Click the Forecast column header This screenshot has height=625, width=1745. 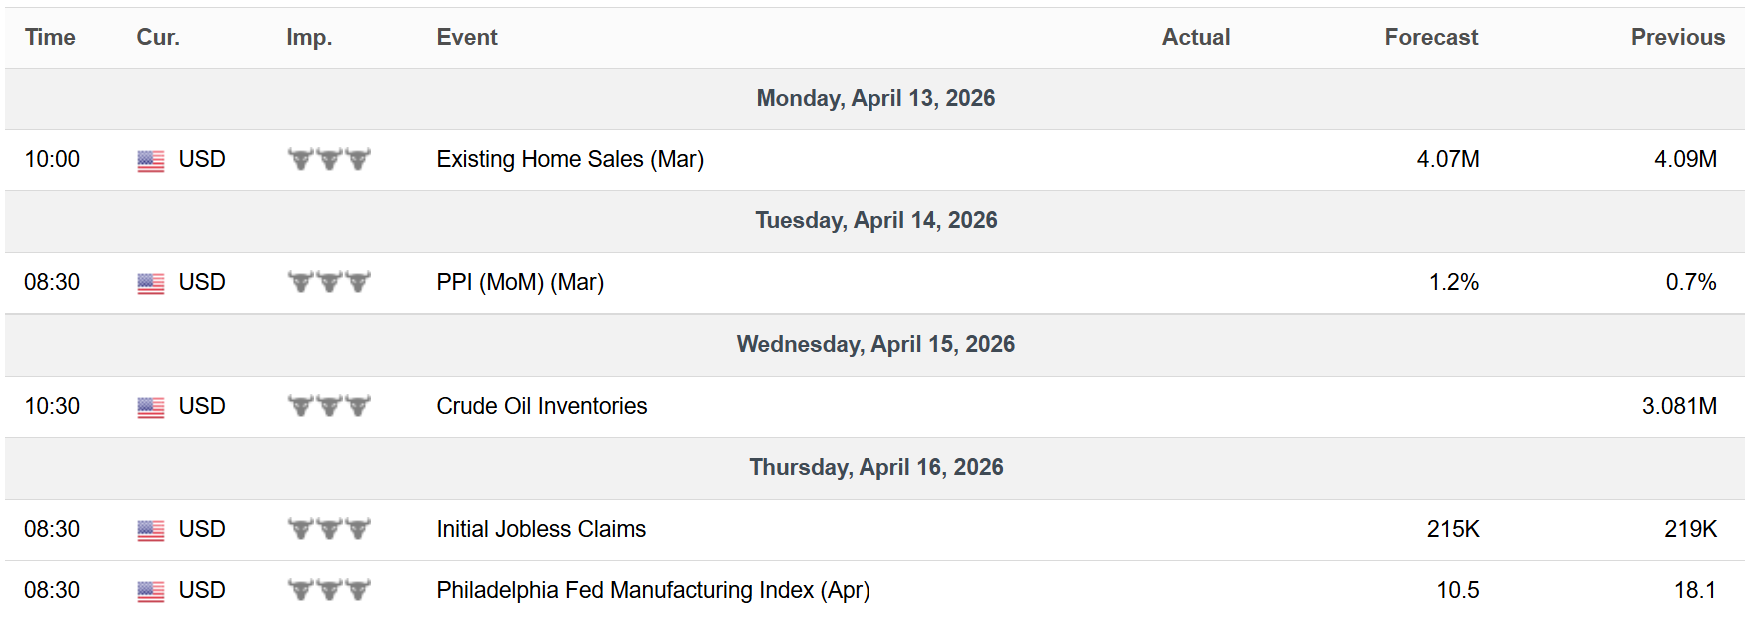(x=1430, y=37)
